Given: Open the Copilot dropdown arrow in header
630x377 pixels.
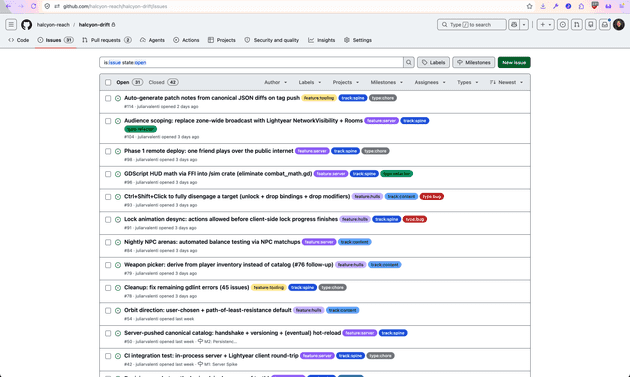Looking at the screenshot, I should [x=524, y=25].
